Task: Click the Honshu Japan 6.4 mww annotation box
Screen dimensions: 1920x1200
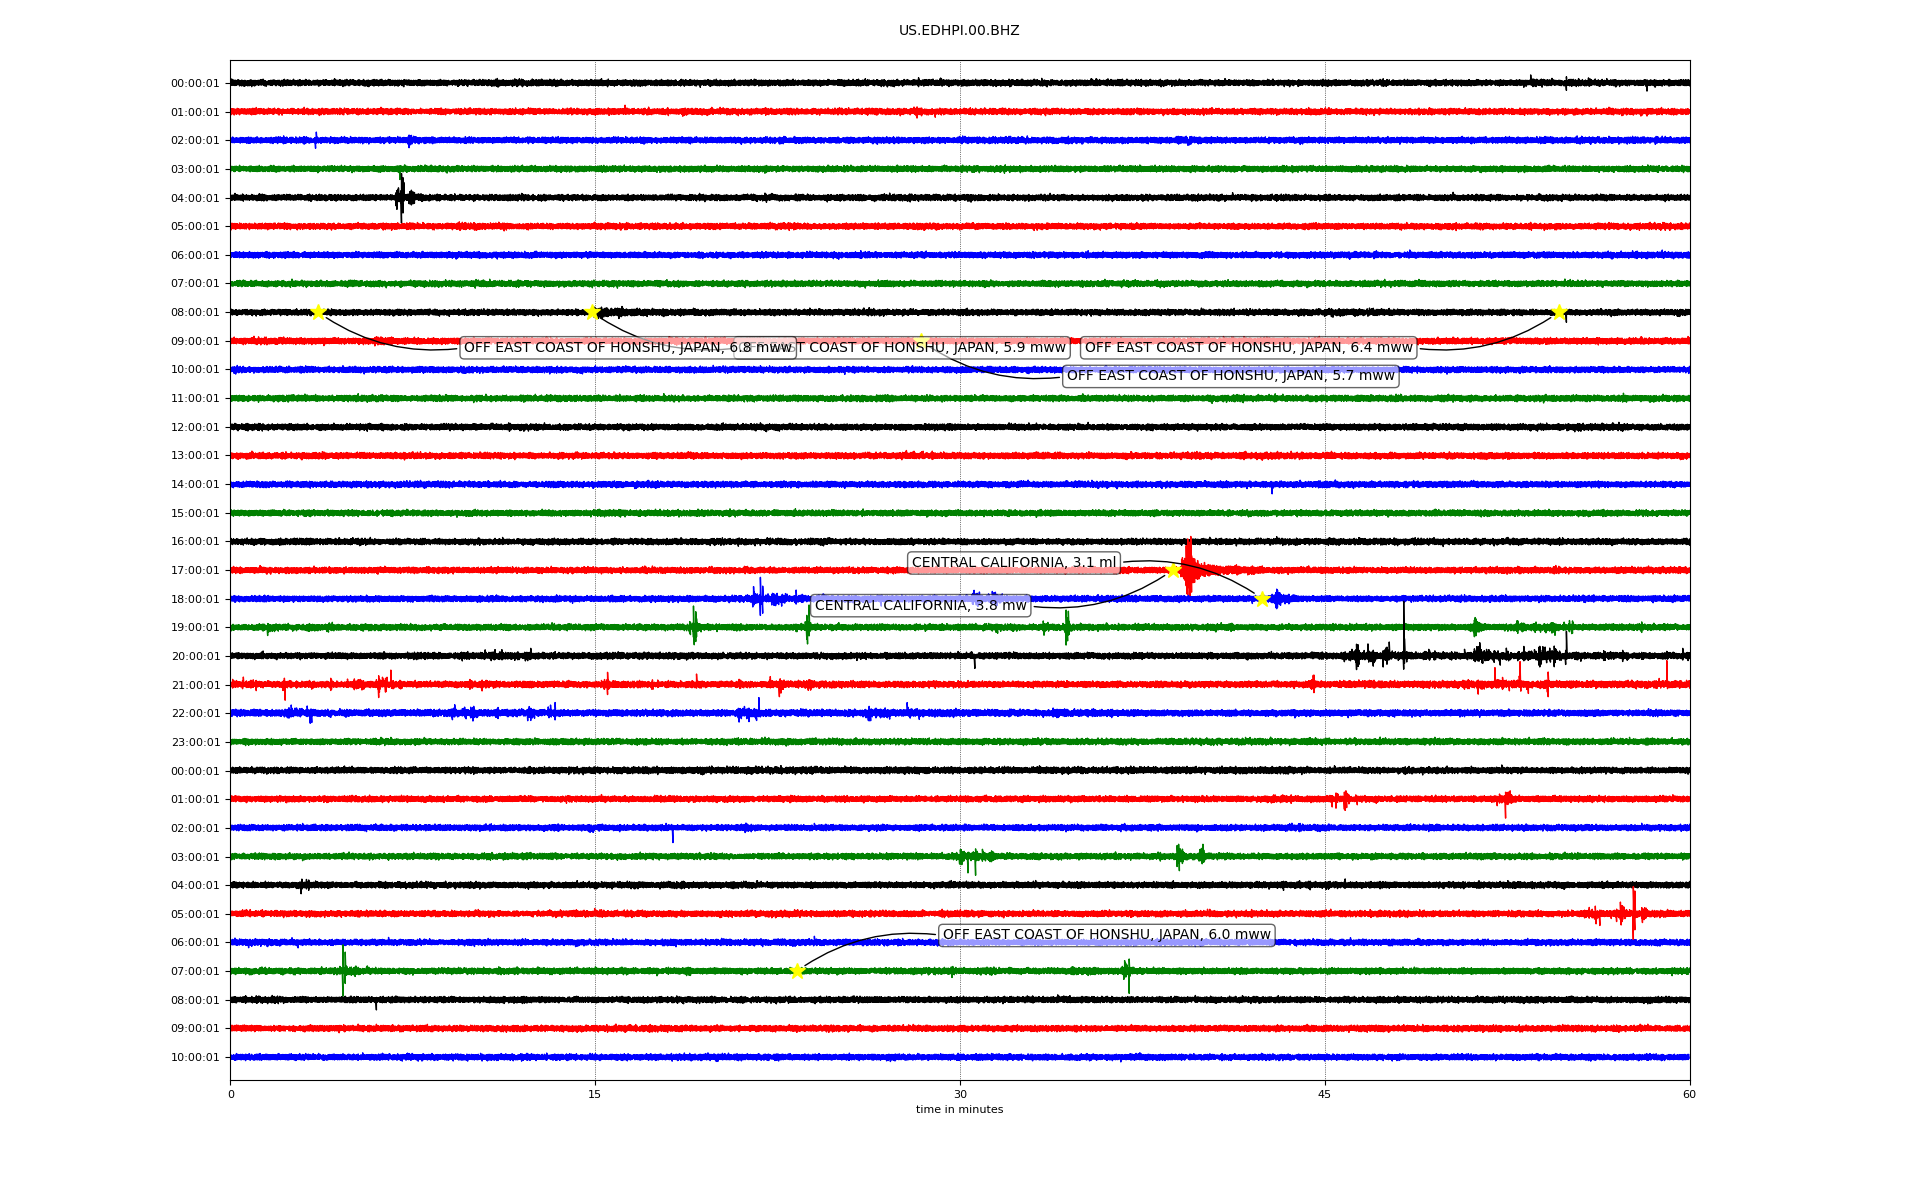Action: [1248, 348]
